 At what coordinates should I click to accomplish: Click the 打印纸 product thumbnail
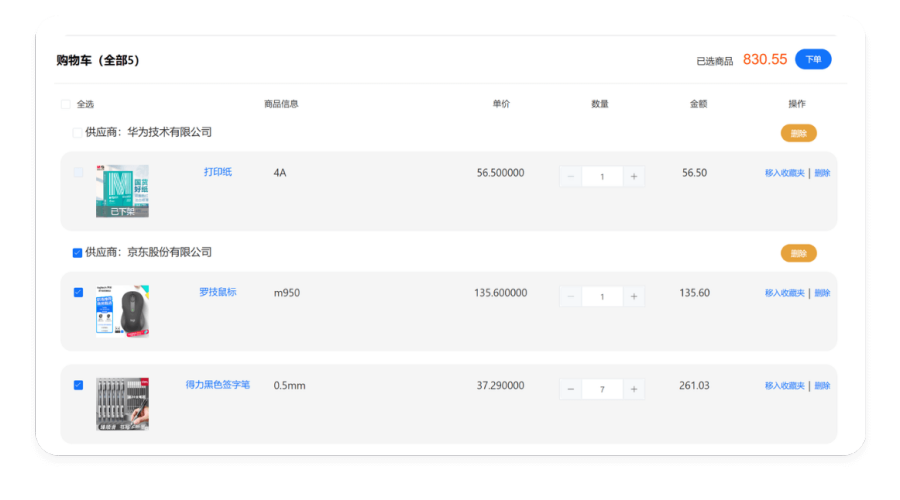(x=122, y=191)
